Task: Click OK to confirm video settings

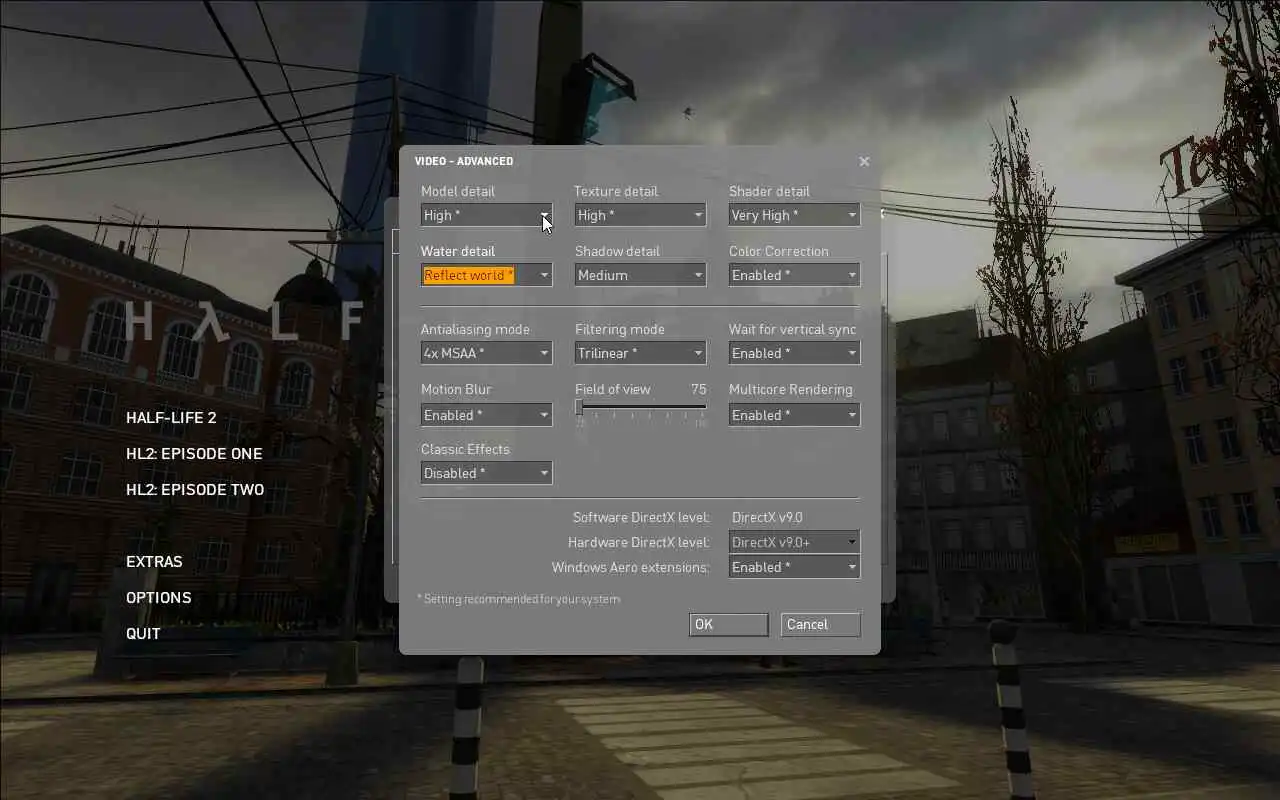Action: tap(728, 624)
